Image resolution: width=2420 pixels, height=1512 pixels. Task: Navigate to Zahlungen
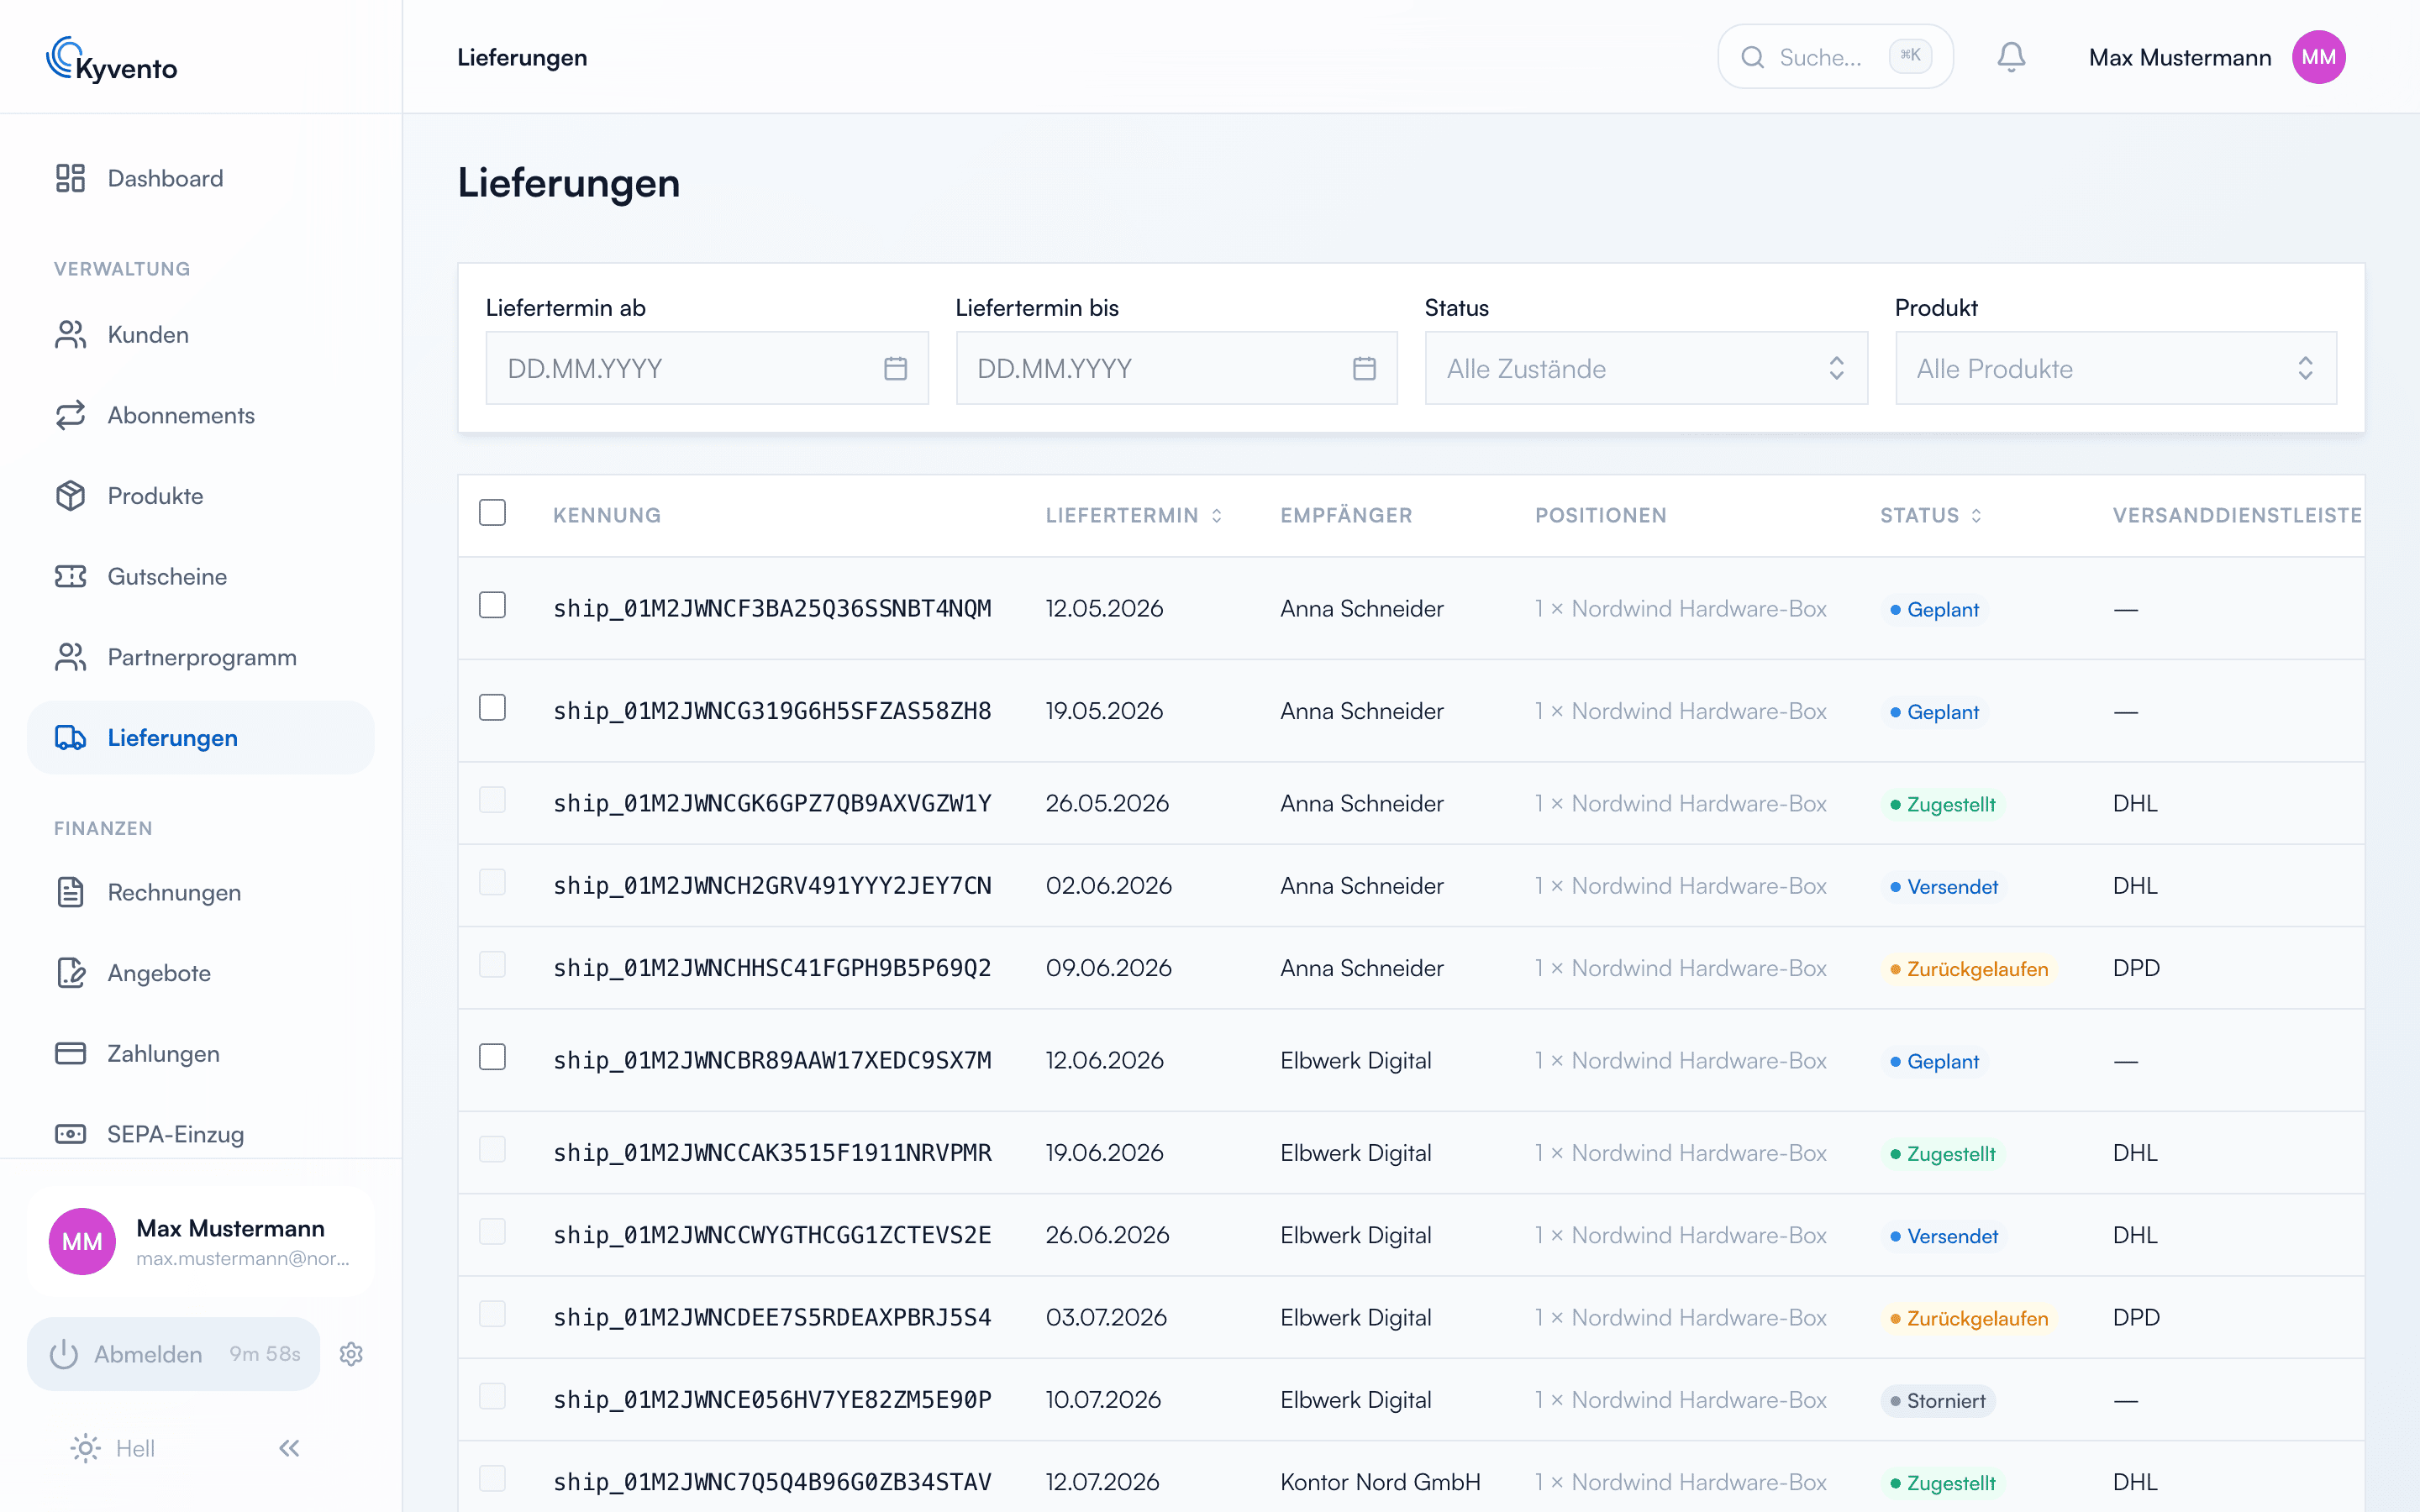(x=201, y=1054)
